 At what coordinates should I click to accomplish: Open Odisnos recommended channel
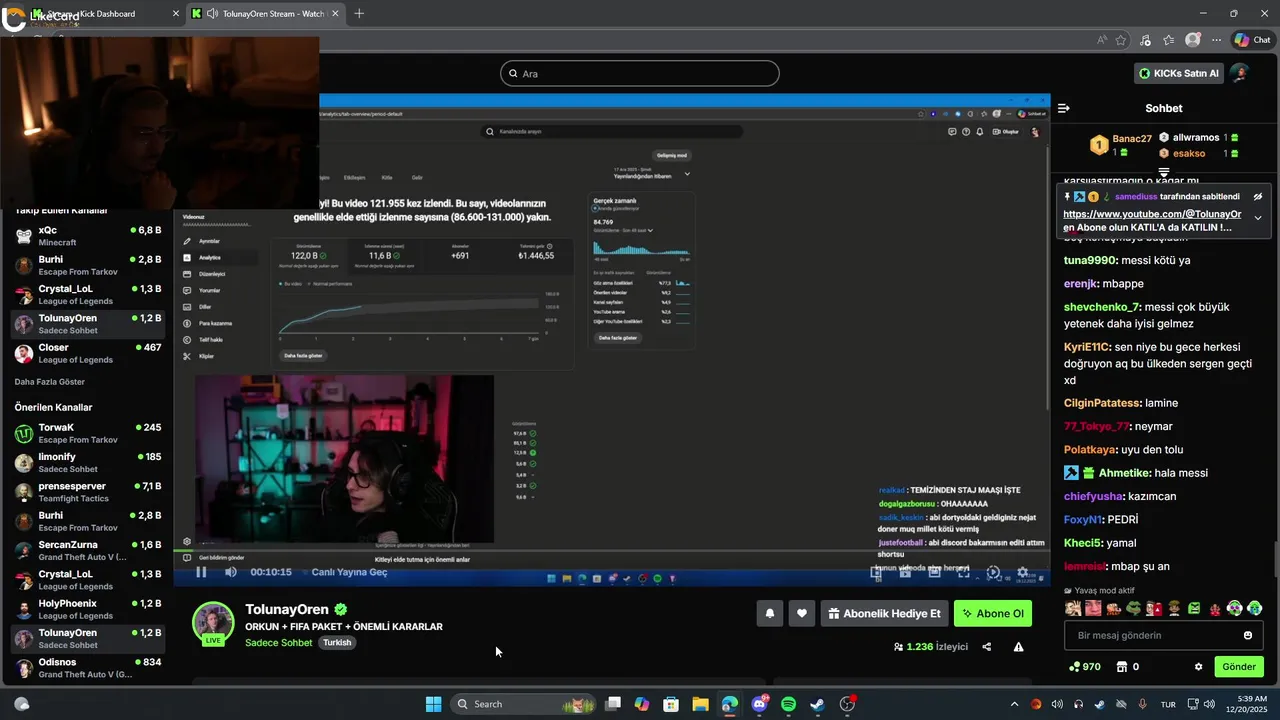88,668
